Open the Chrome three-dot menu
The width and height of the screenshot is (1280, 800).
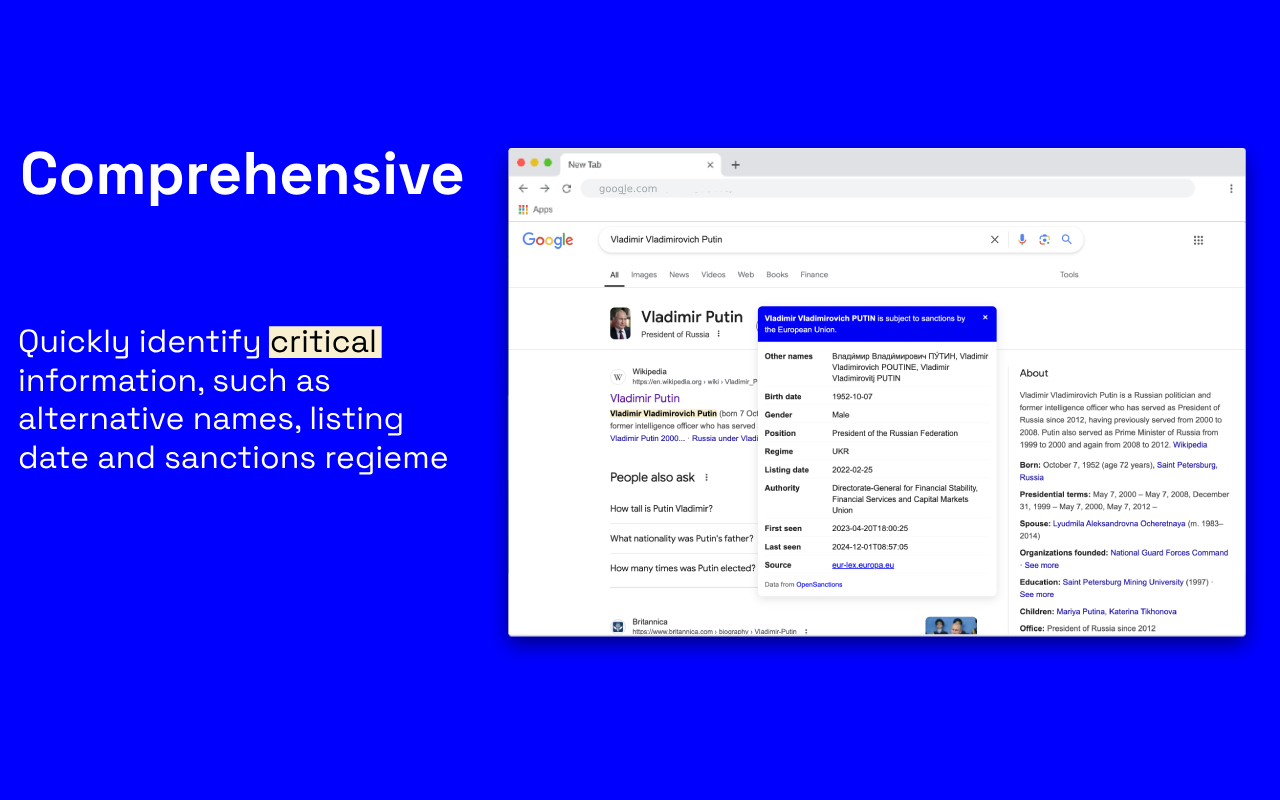[1231, 188]
